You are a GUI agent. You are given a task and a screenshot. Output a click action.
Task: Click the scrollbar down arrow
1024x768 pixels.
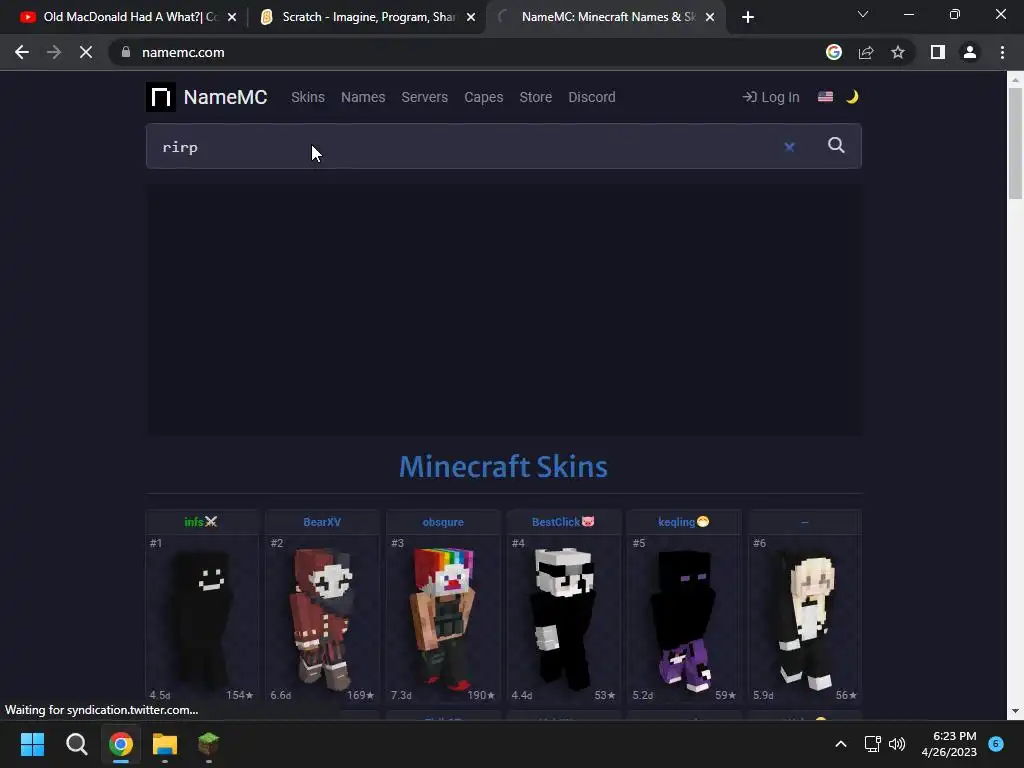1015,711
